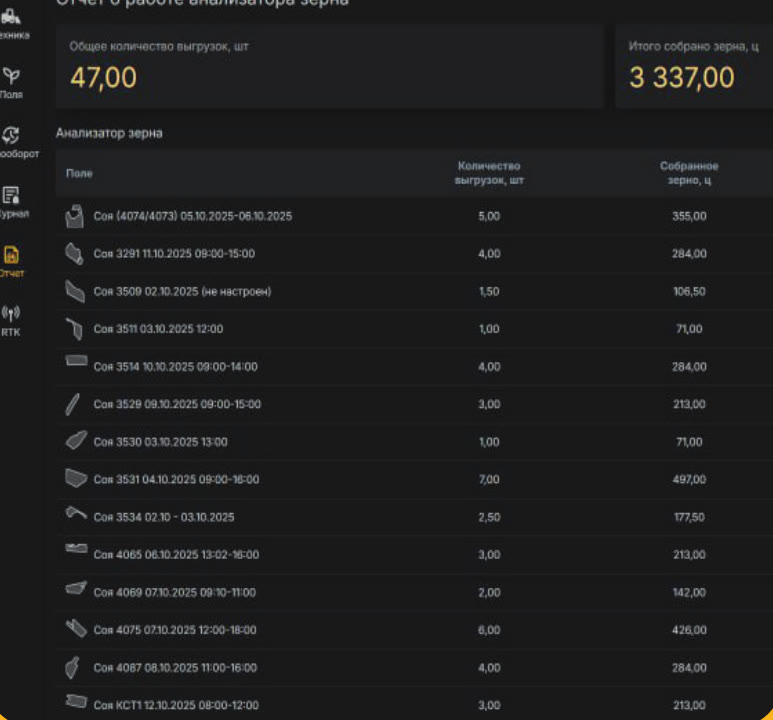Image resolution: width=773 pixels, height=720 pixels.
Task: Click unload count 2,50 for Соя 3534
Action: (489, 517)
